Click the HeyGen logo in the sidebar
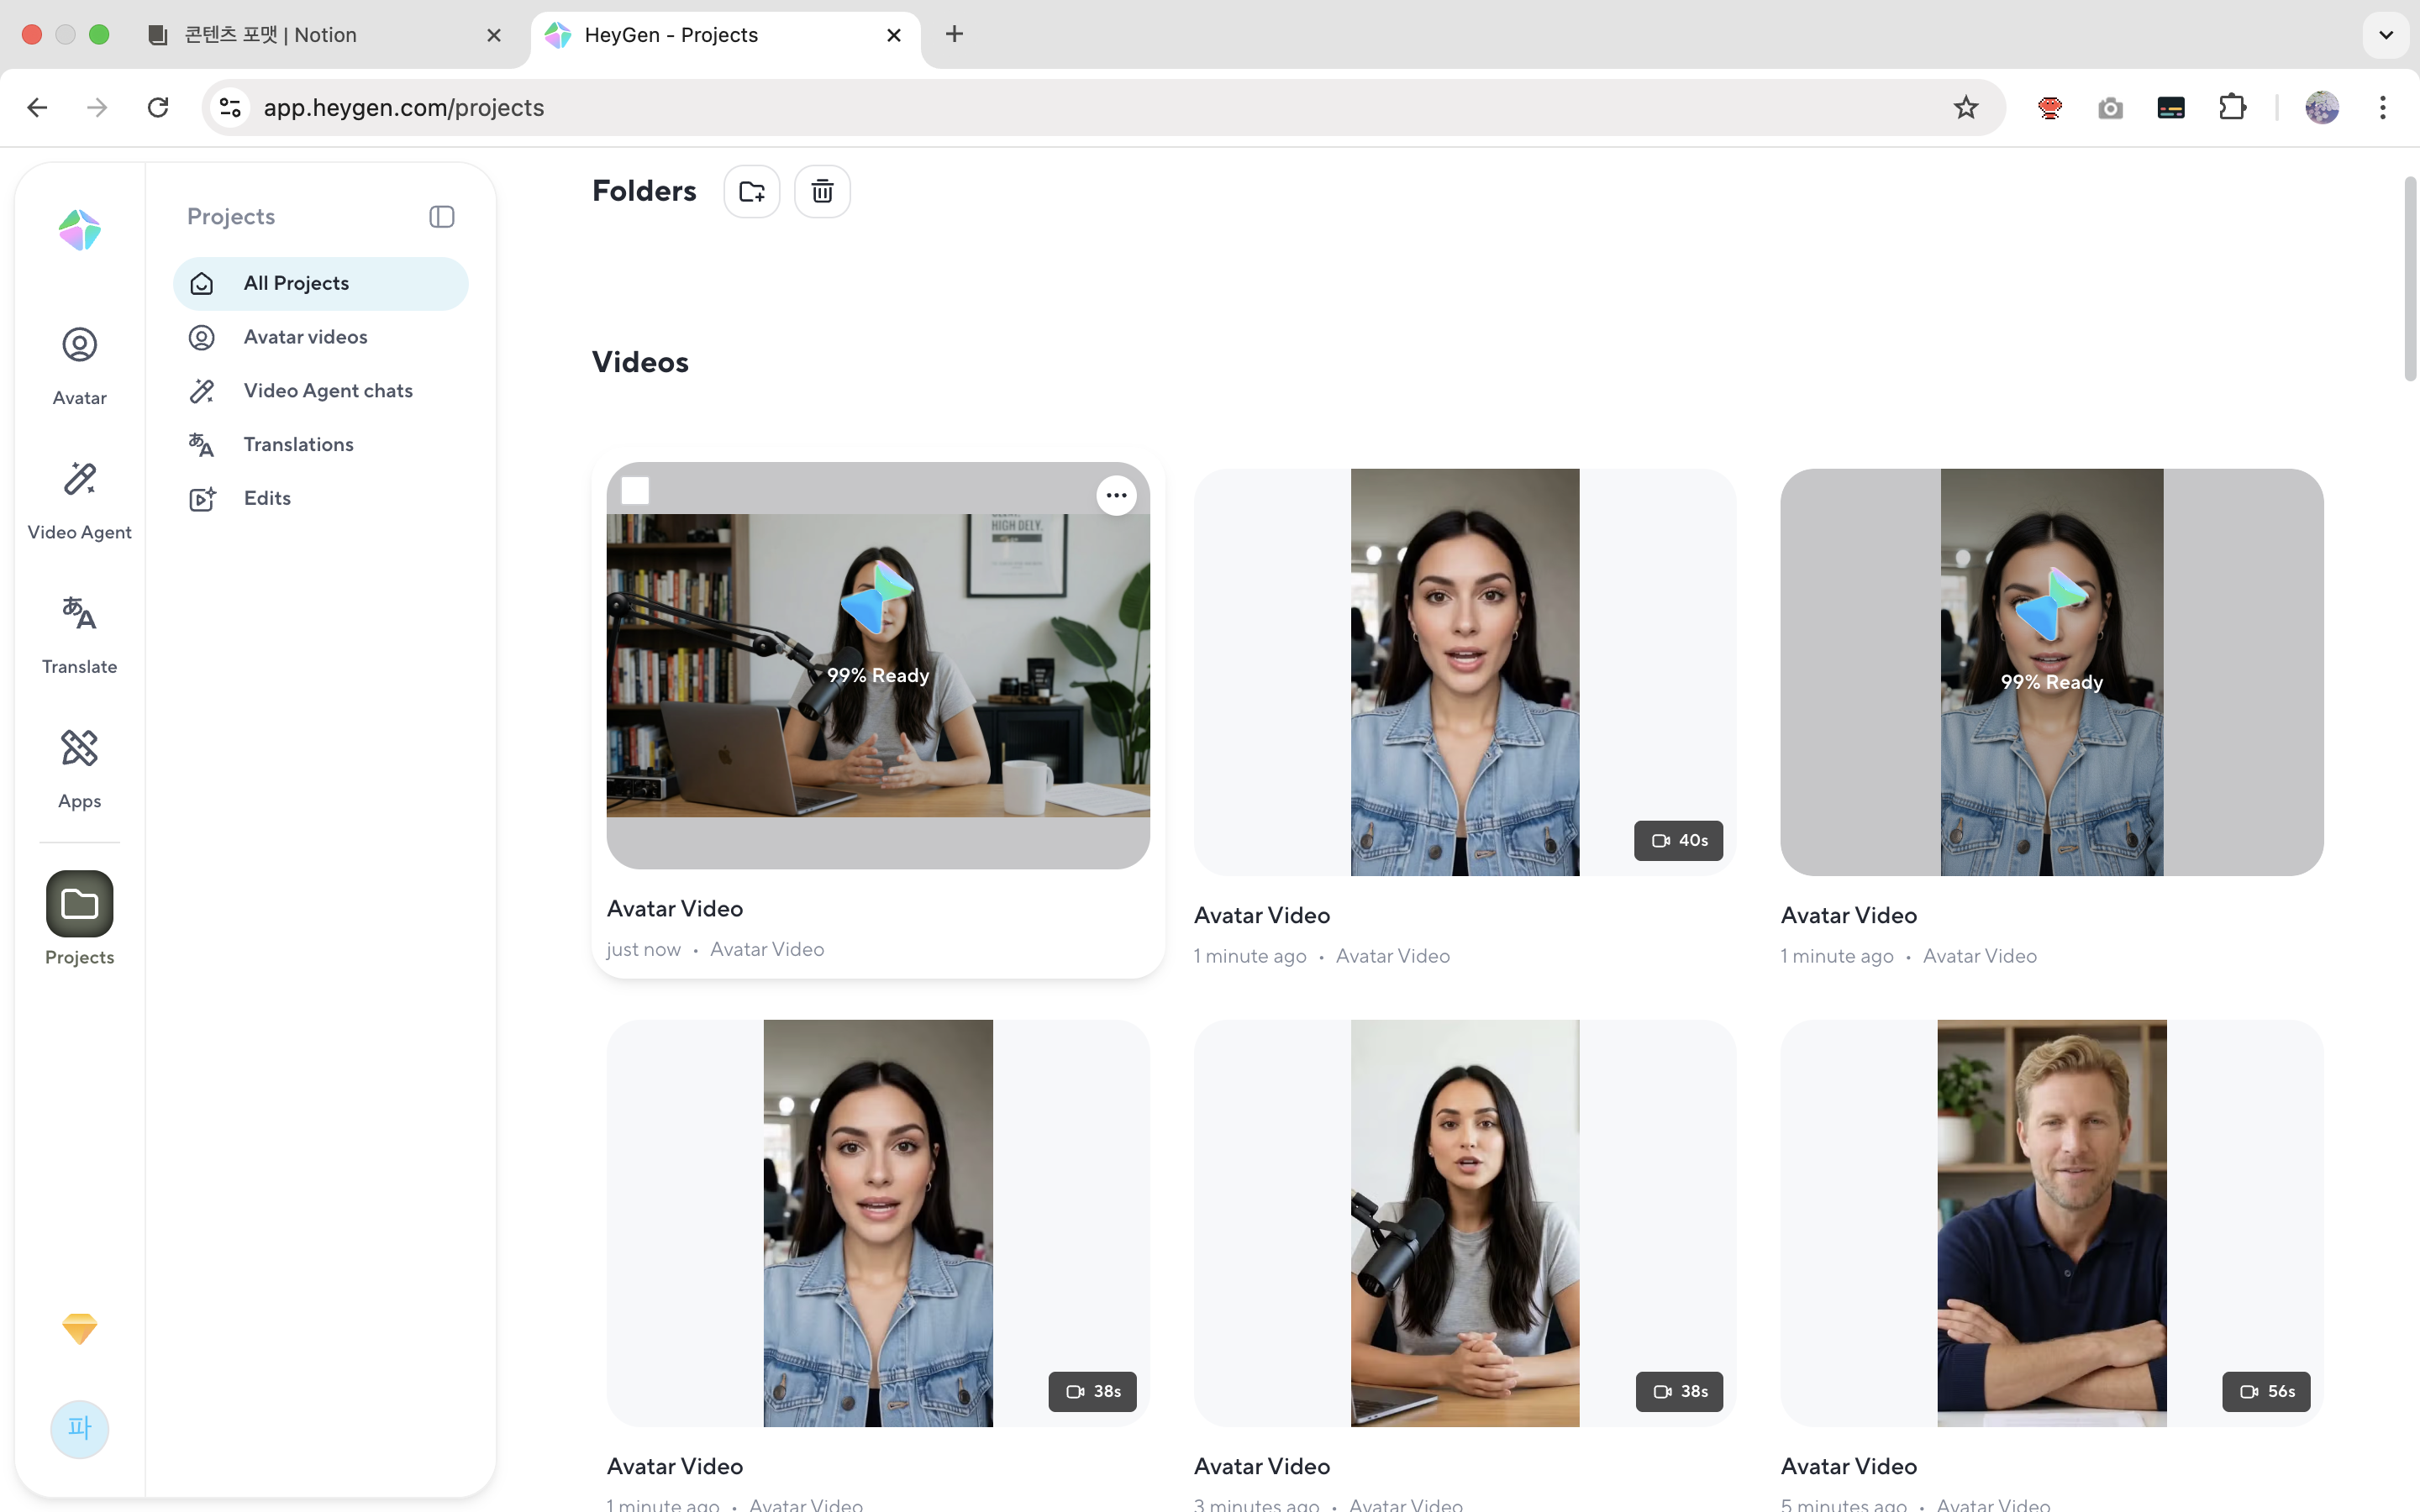 pos(79,231)
